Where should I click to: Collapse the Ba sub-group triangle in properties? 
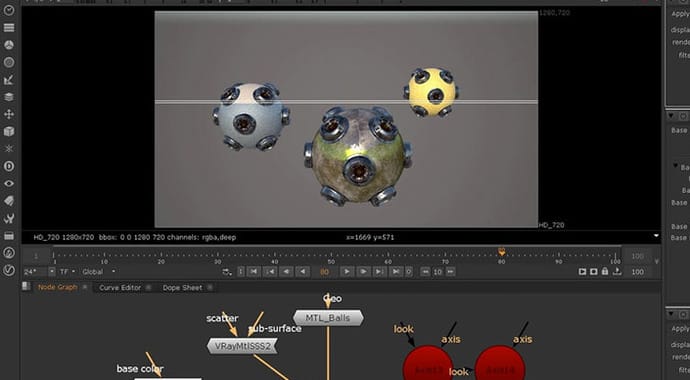pos(675,166)
